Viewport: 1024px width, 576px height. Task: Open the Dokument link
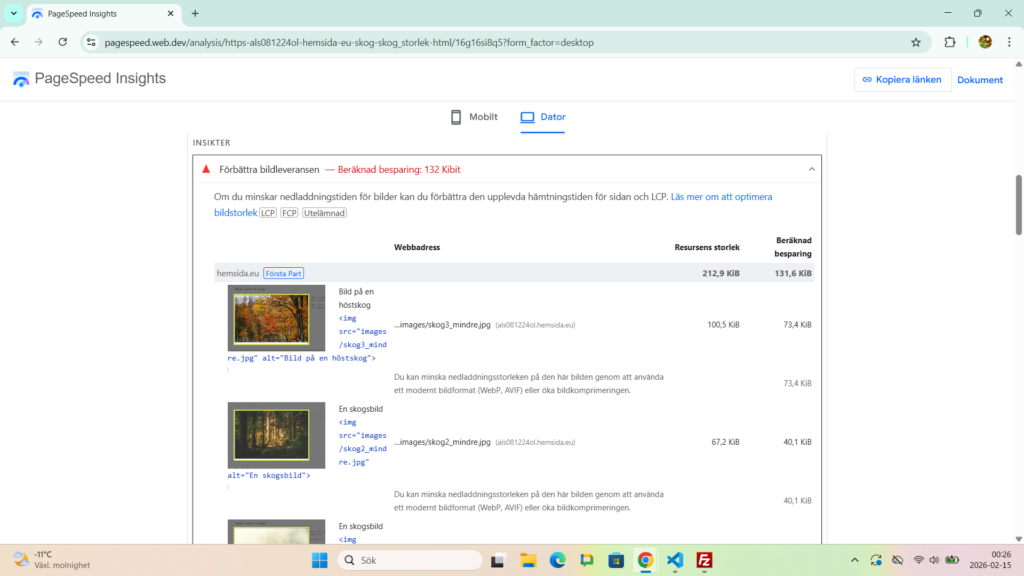[979, 80]
